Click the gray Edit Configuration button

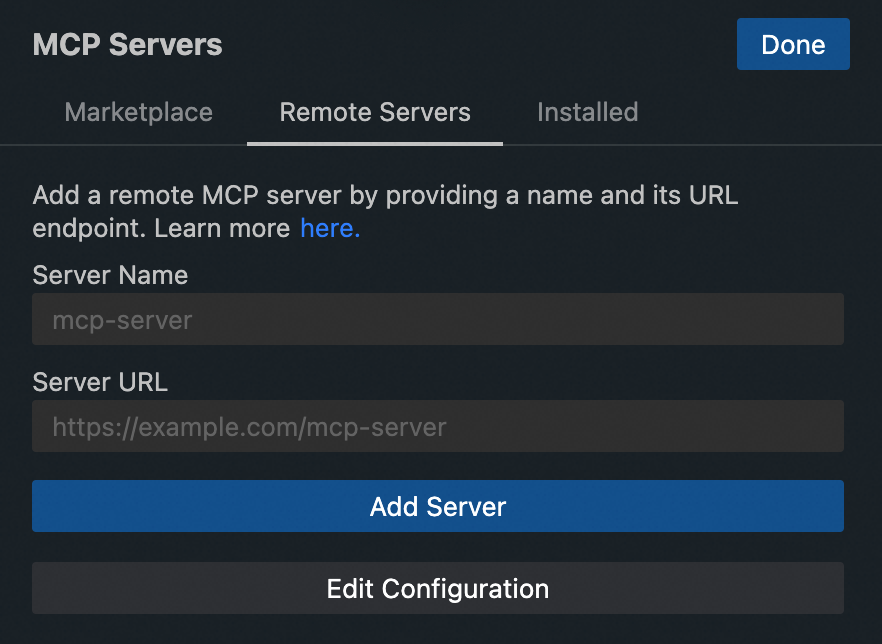438,588
